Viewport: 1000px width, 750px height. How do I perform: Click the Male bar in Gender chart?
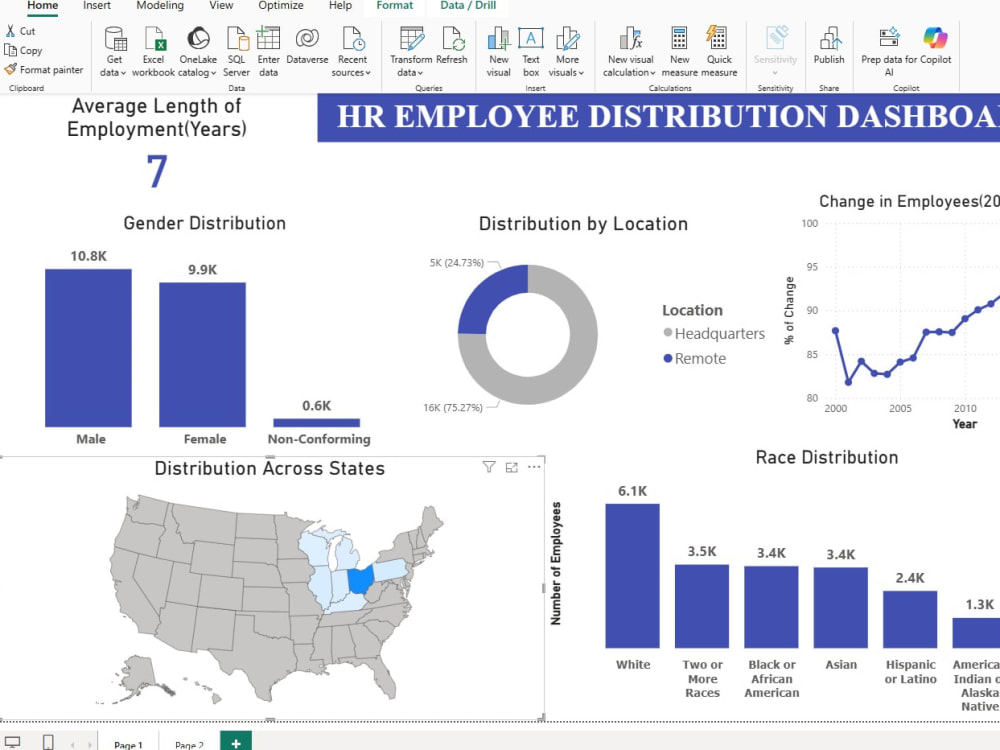(x=89, y=348)
